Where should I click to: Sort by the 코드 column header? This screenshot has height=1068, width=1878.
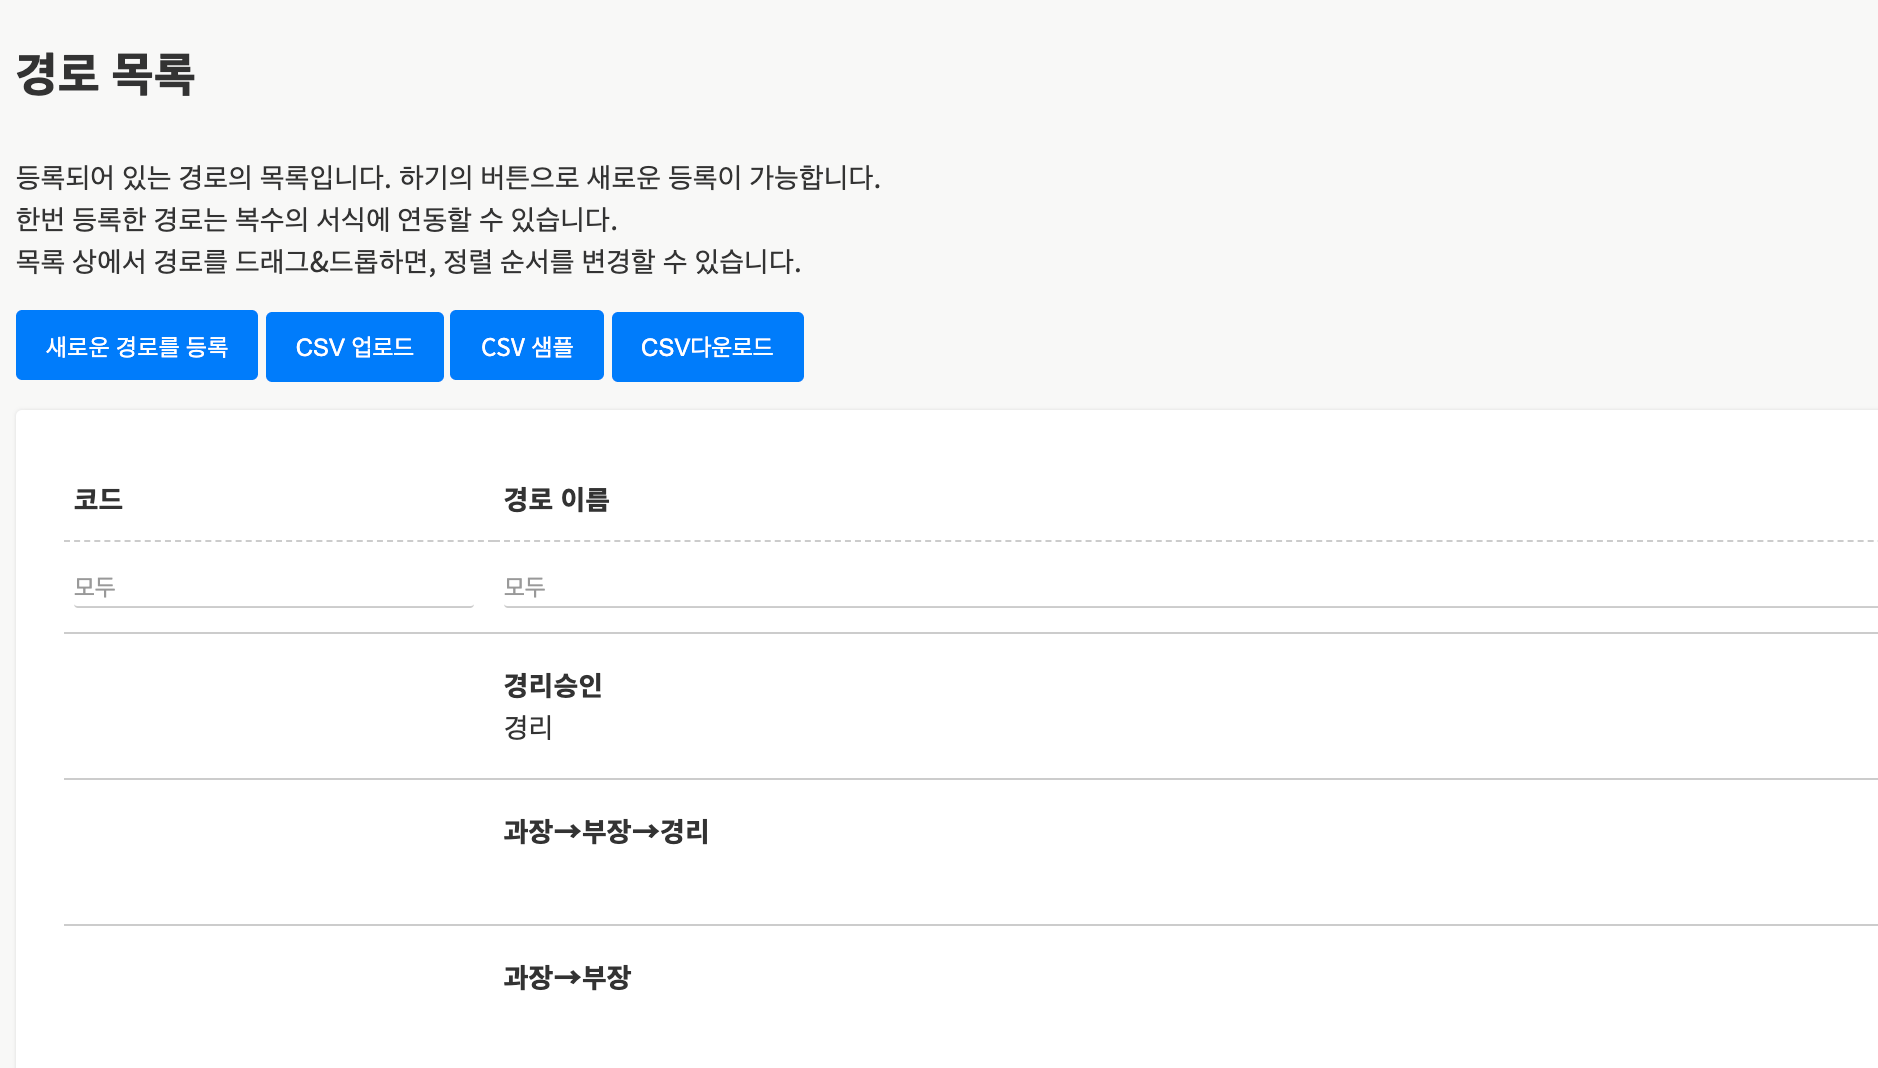tap(98, 499)
